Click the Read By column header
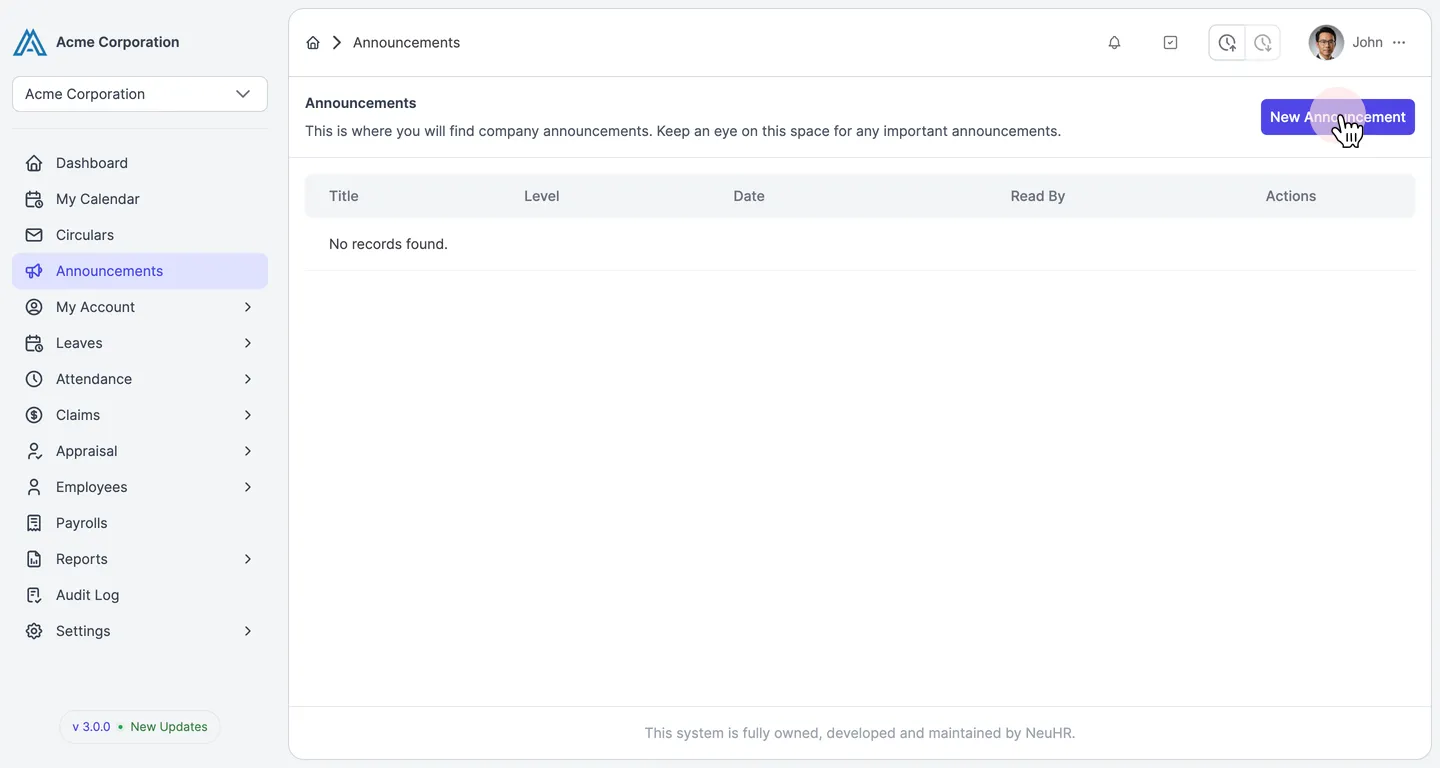The height and width of the screenshot is (768, 1440). pyautogui.click(x=1037, y=196)
